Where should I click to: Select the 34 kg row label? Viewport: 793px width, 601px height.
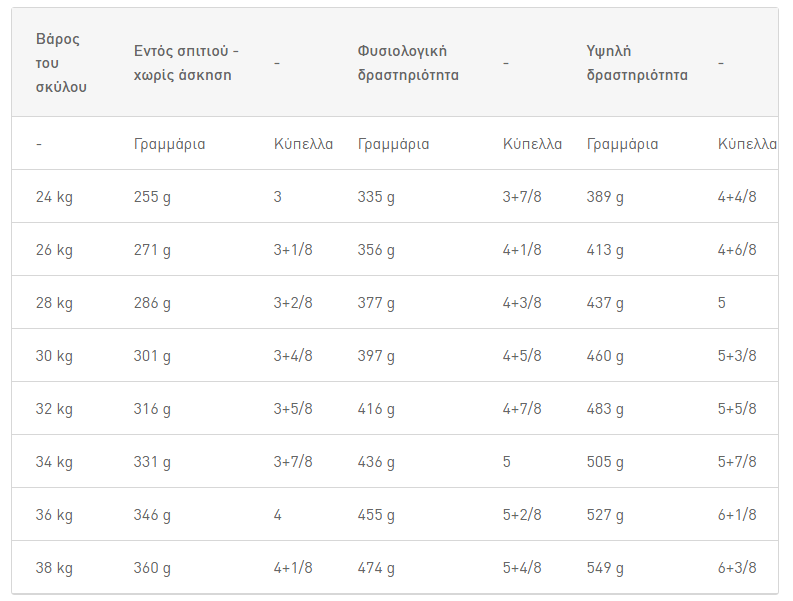point(54,462)
